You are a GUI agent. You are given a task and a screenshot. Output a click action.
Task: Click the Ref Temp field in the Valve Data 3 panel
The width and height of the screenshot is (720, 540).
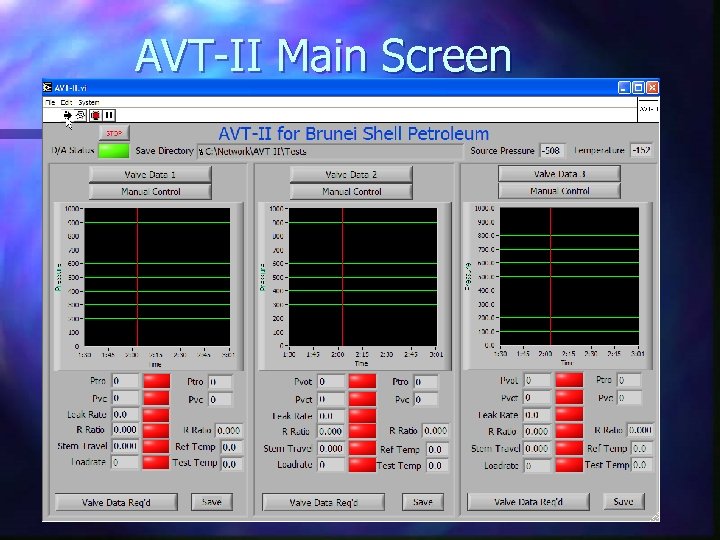tap(642, 448)
